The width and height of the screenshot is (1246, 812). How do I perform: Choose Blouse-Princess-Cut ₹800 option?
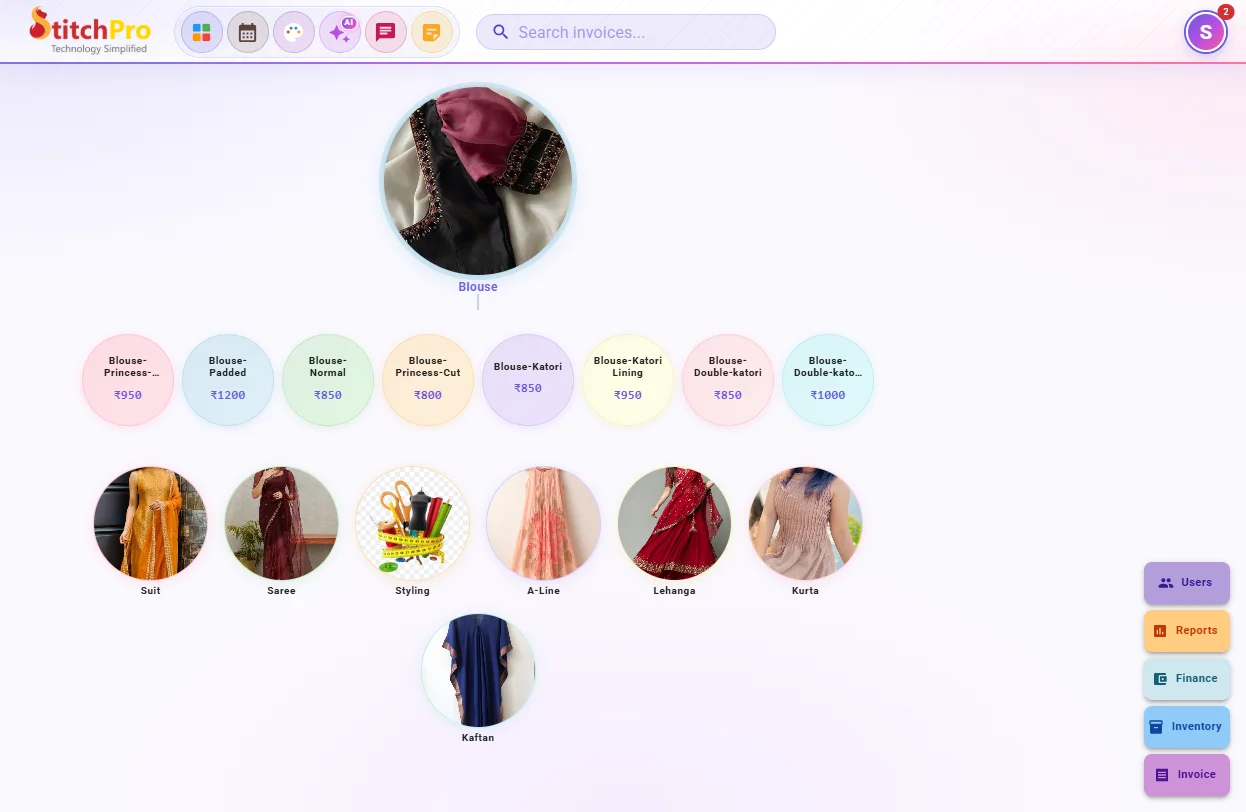click(x=428, y=380)
